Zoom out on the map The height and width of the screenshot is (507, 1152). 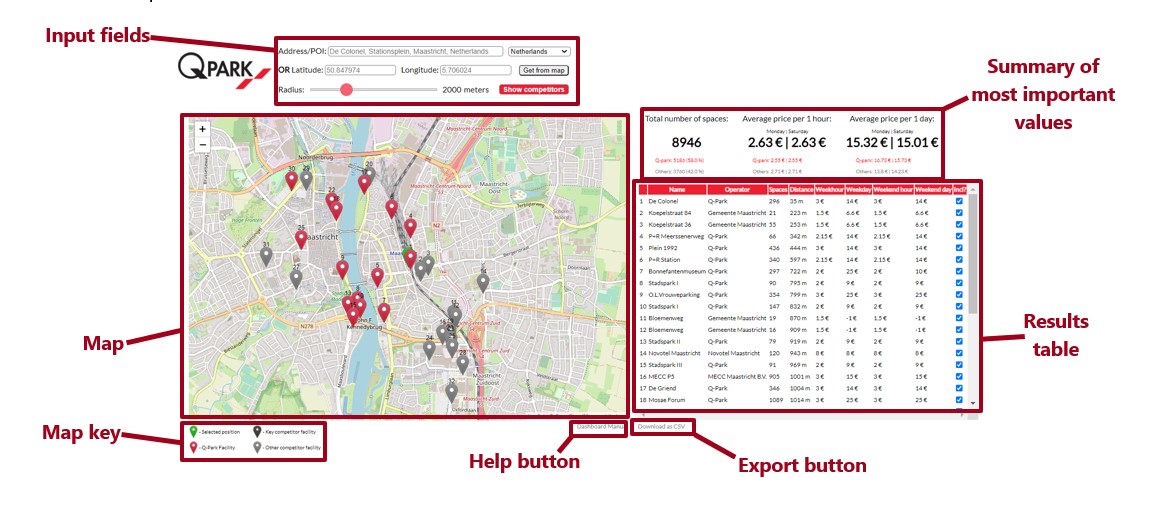point(203,145)
